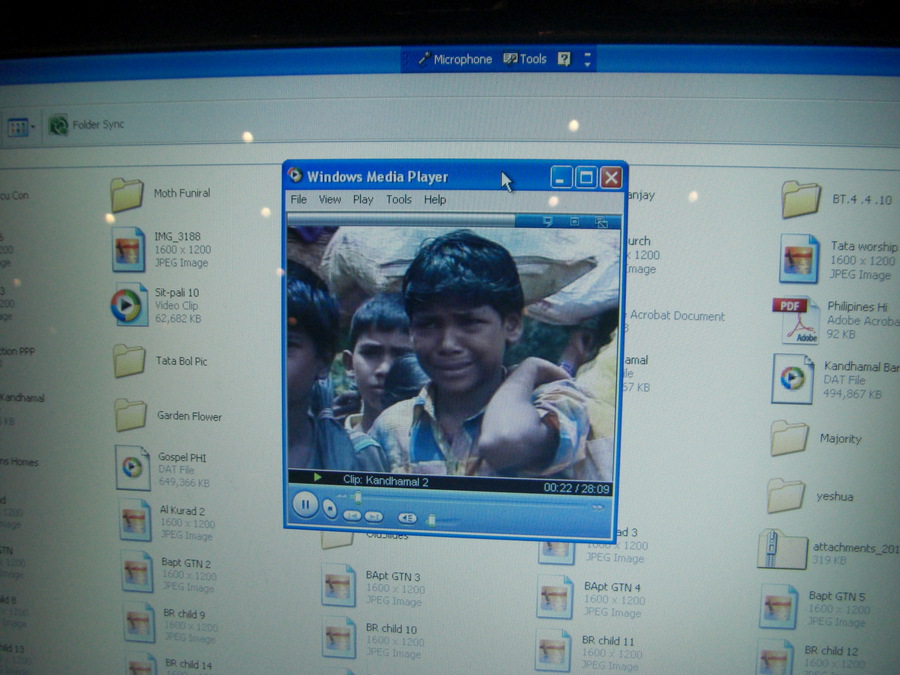900x675 pixels.
Task: Select the yeshua folder
Action: (x=811, y=495)
